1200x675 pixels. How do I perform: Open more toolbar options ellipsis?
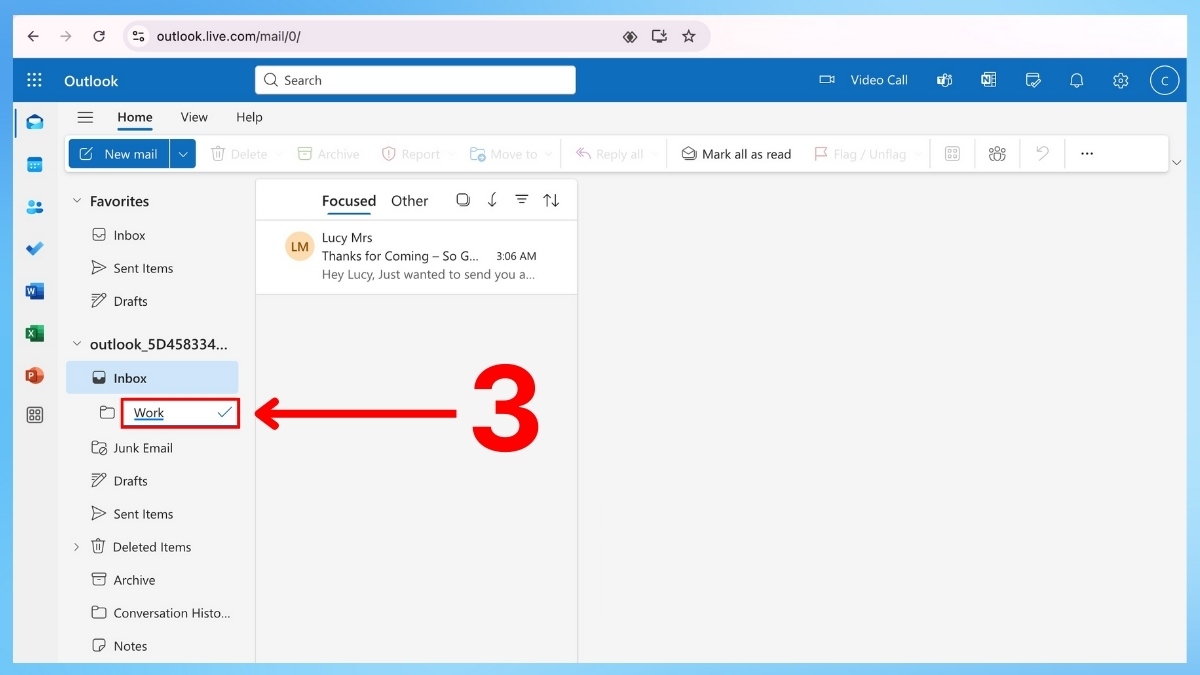[1087, 154]
